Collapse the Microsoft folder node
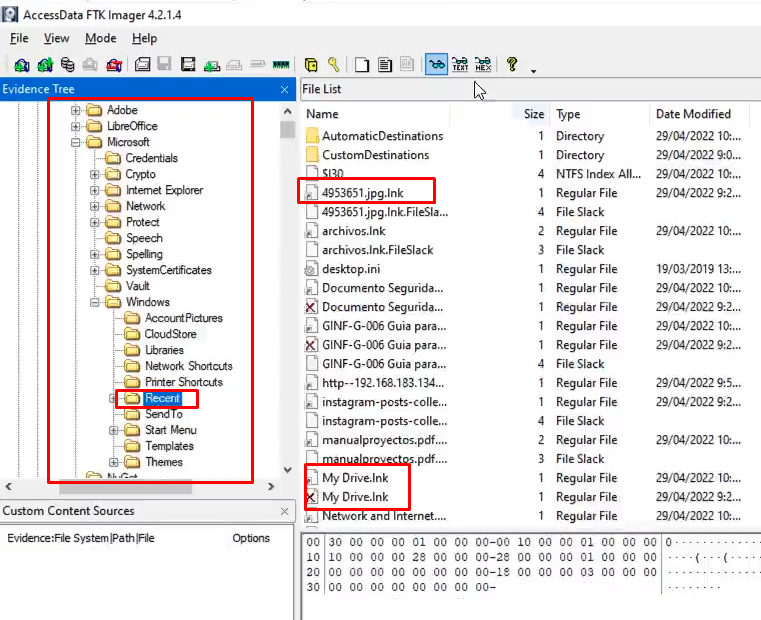The image size is (761, 620). coord(76,142)
